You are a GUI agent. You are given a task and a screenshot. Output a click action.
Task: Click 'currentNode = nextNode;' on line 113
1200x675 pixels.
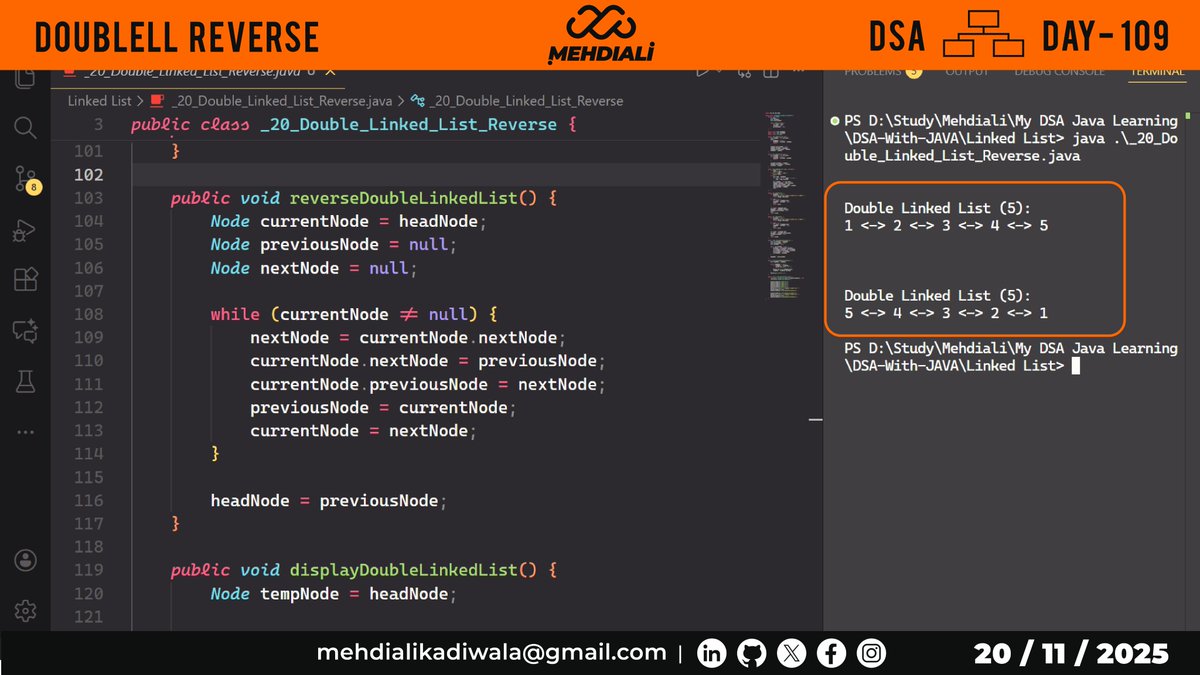tap(364, 431)
